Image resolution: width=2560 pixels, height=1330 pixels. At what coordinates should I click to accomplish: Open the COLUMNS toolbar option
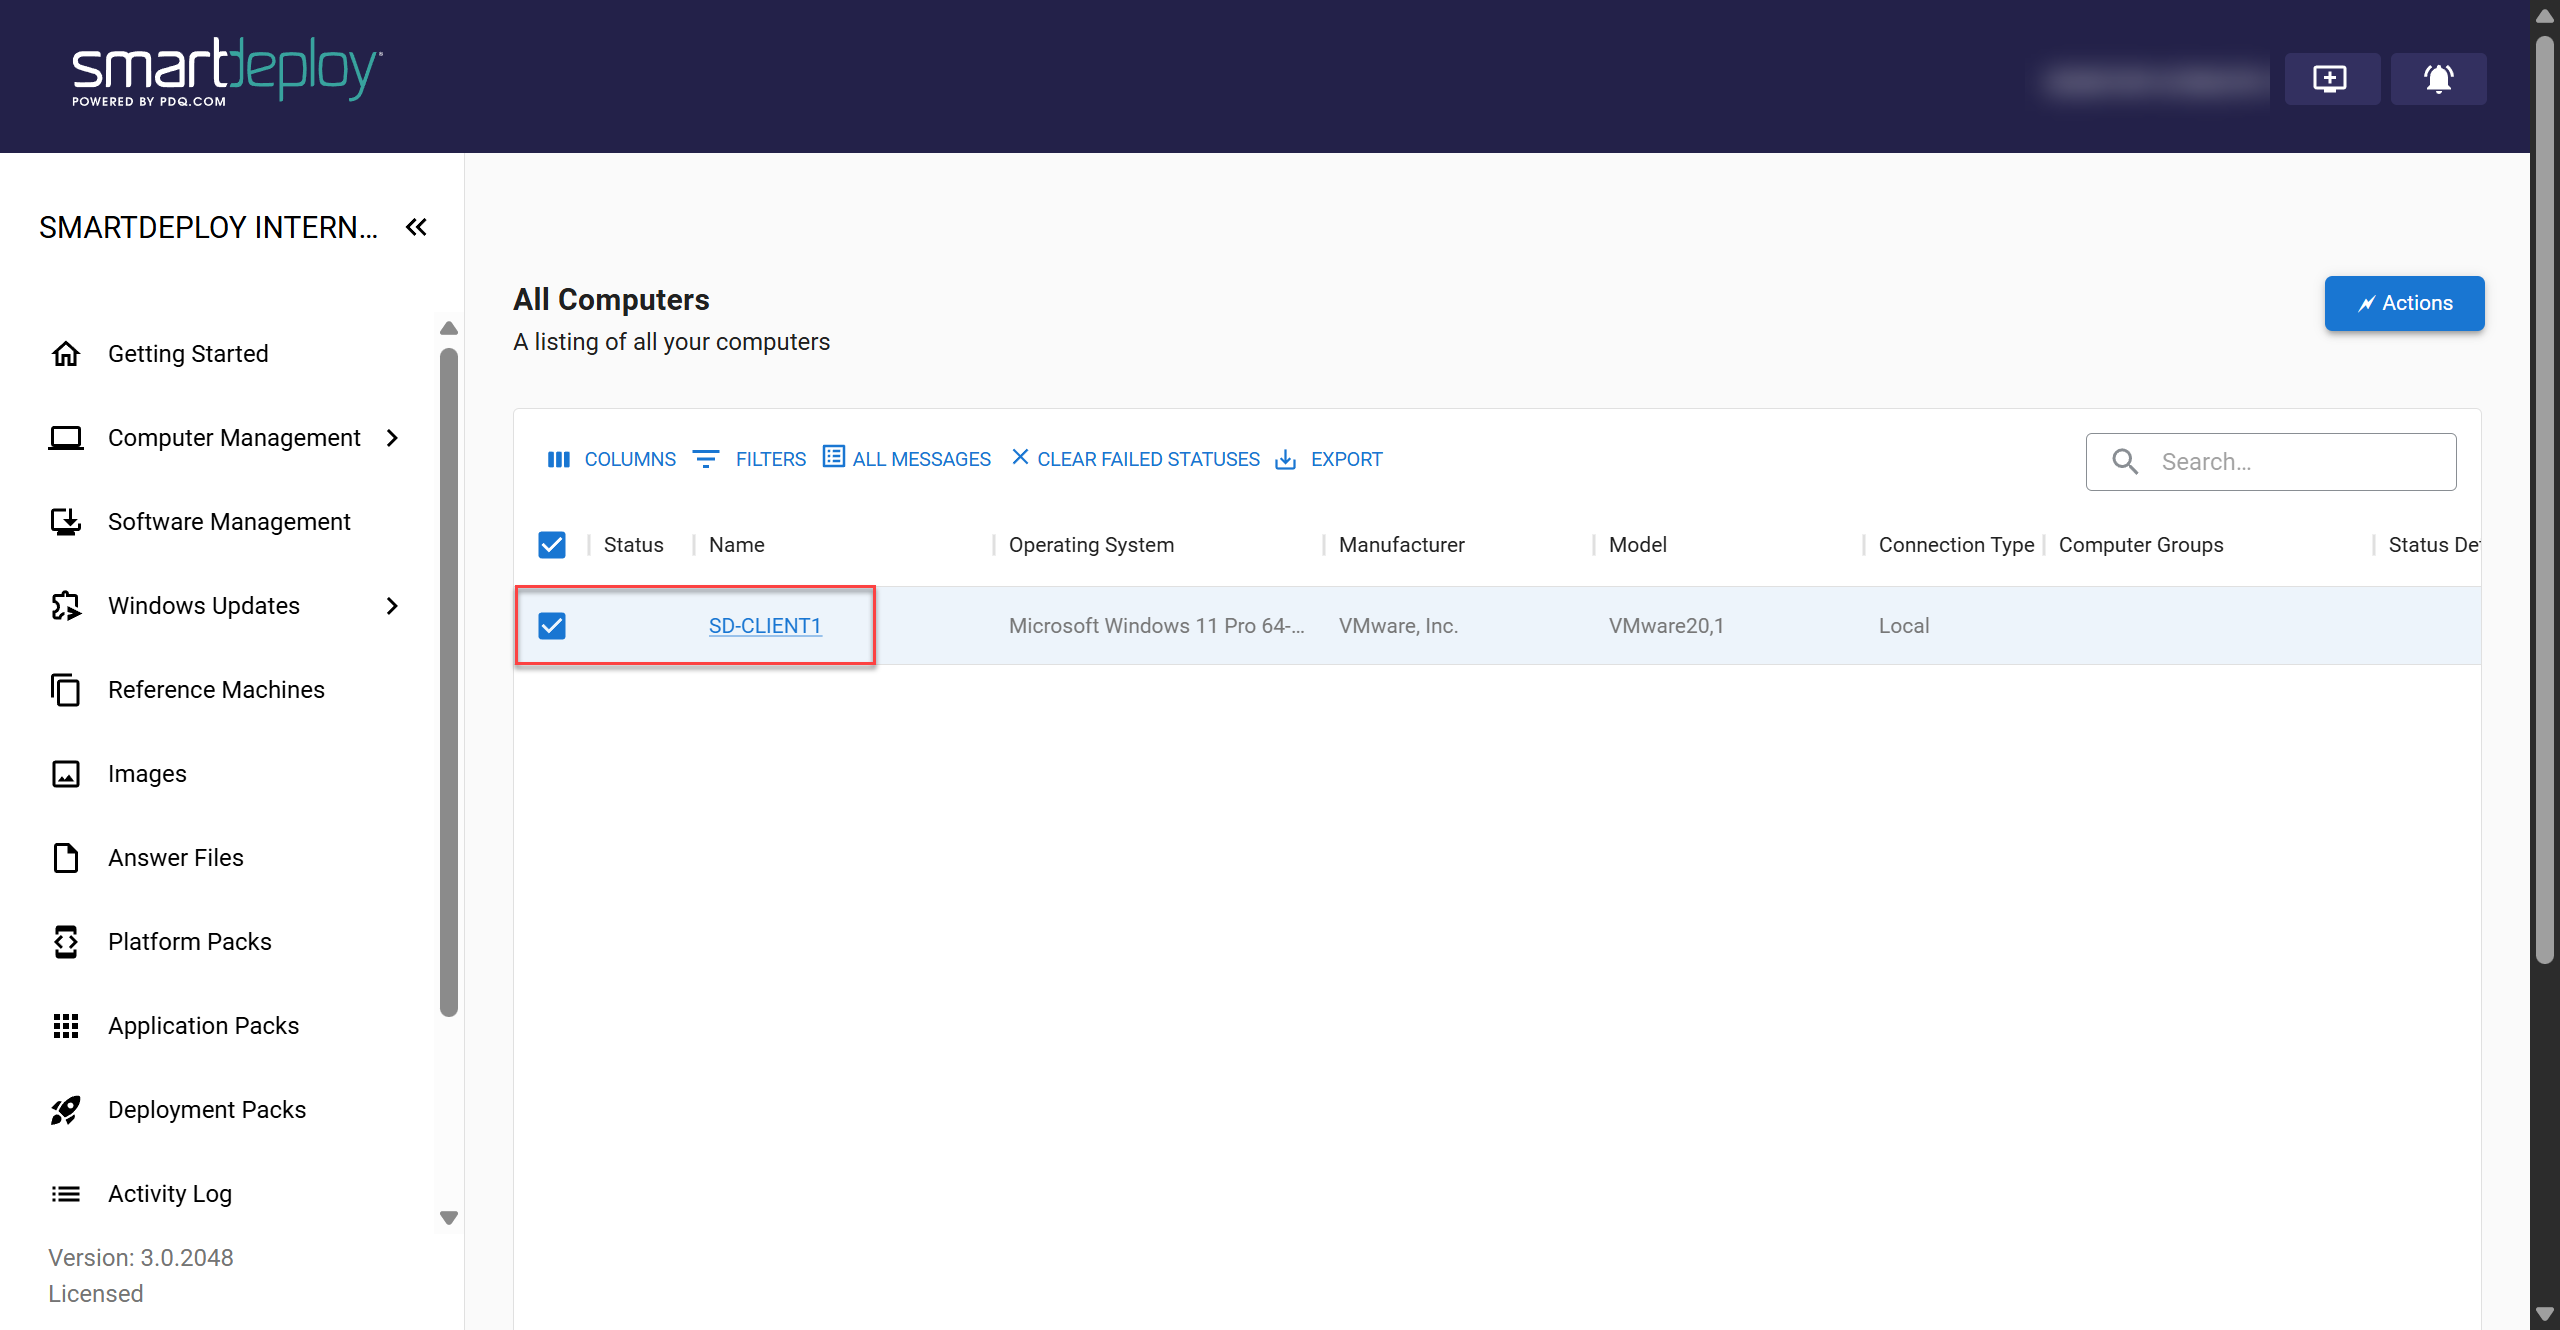point(612,459)
